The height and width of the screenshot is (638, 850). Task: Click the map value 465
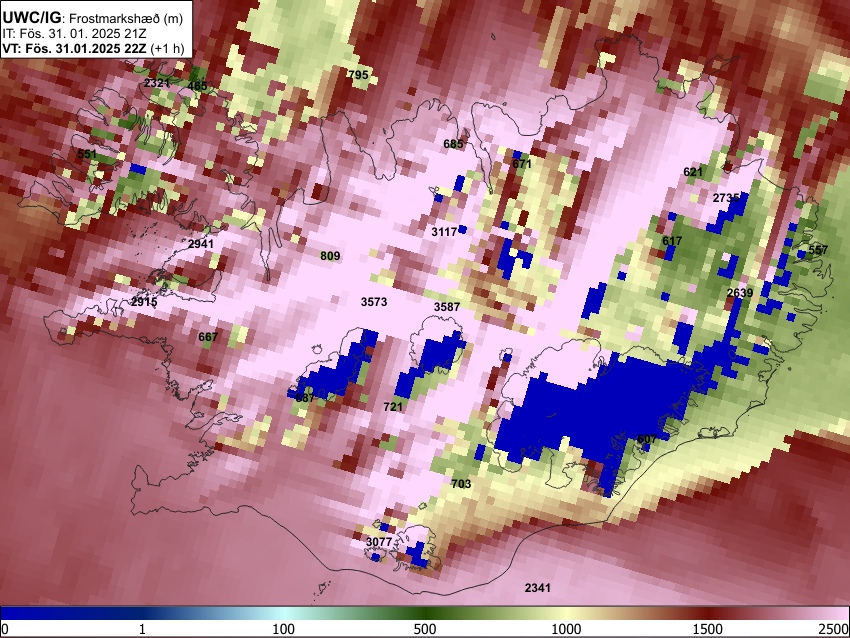click(197, 86)
